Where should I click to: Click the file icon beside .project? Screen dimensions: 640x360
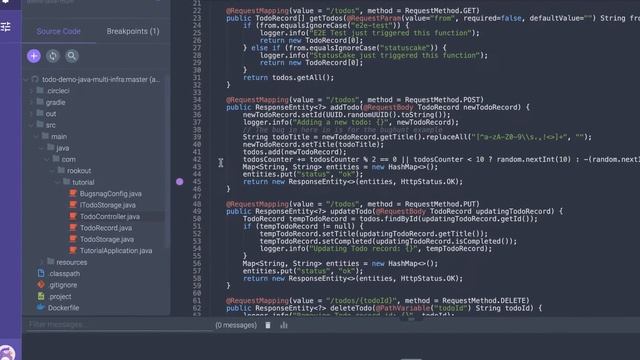coord(41,296)
